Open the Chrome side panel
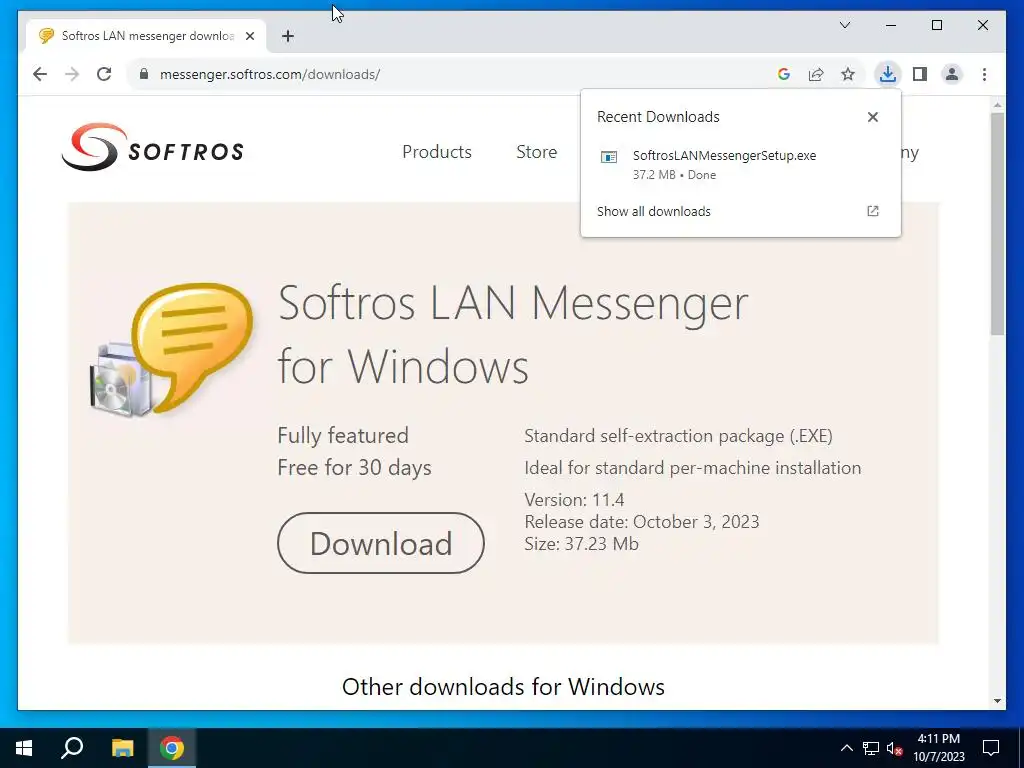1024x768 pixels. click(x=920, y=74)
